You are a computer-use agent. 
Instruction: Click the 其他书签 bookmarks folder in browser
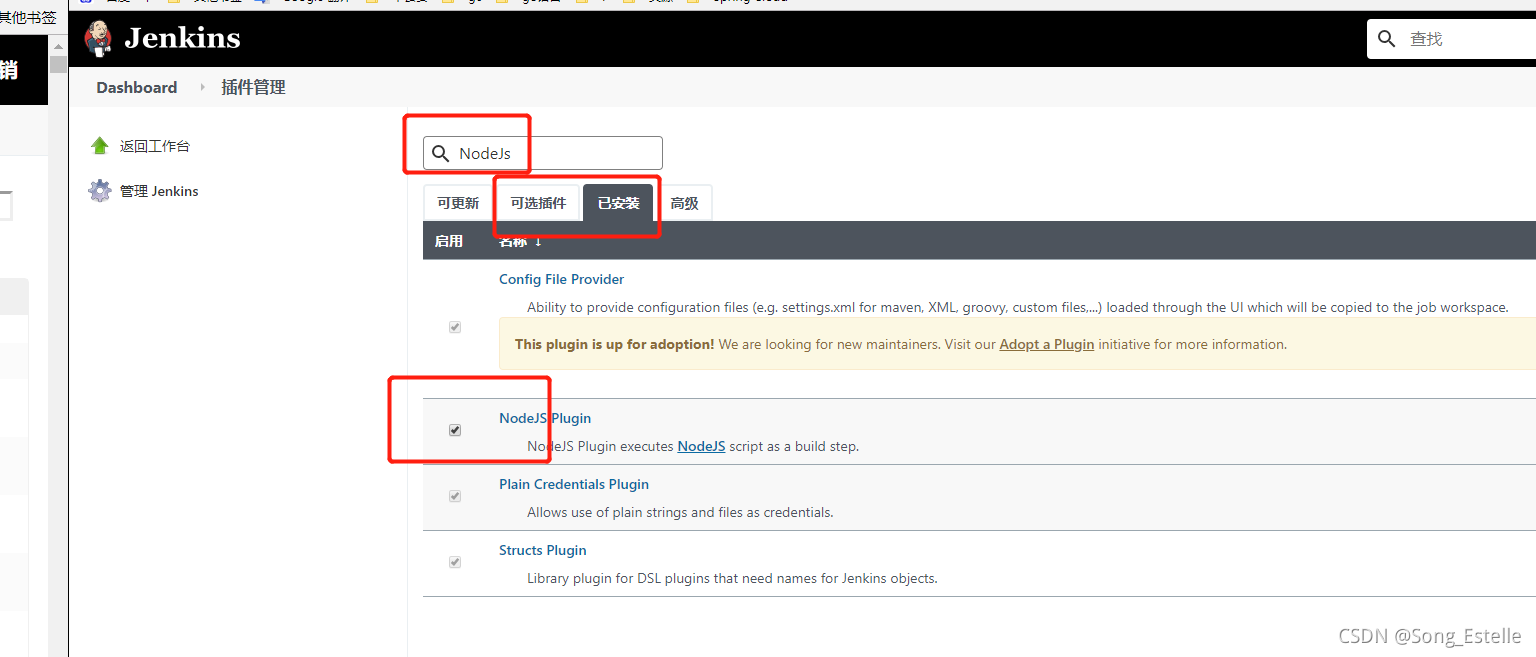(x=28, y=17)
